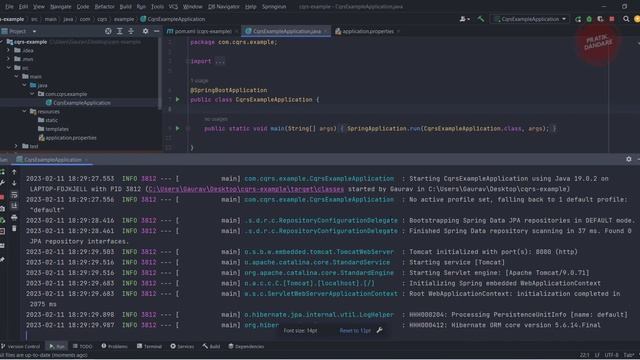The image size is (640, 360).
Task: Click the Rerun icon in main toolbar
Action: click(x=578, y=19)
